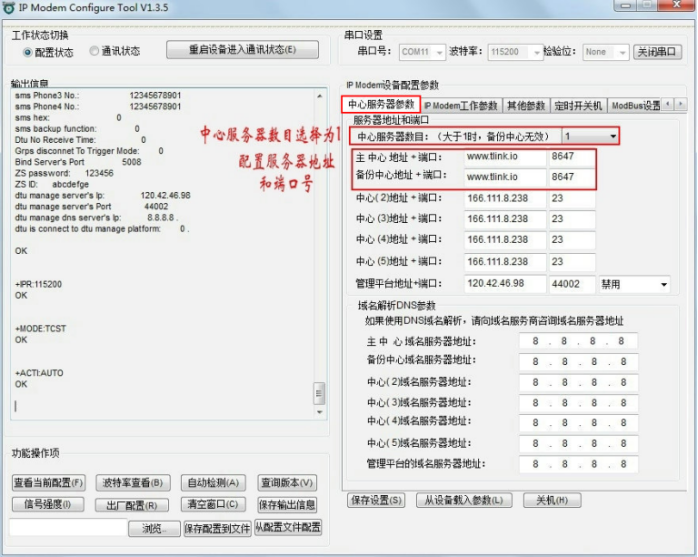
Task: Switch to IP Modem工作参数 tab
Action: pos(460,105)
